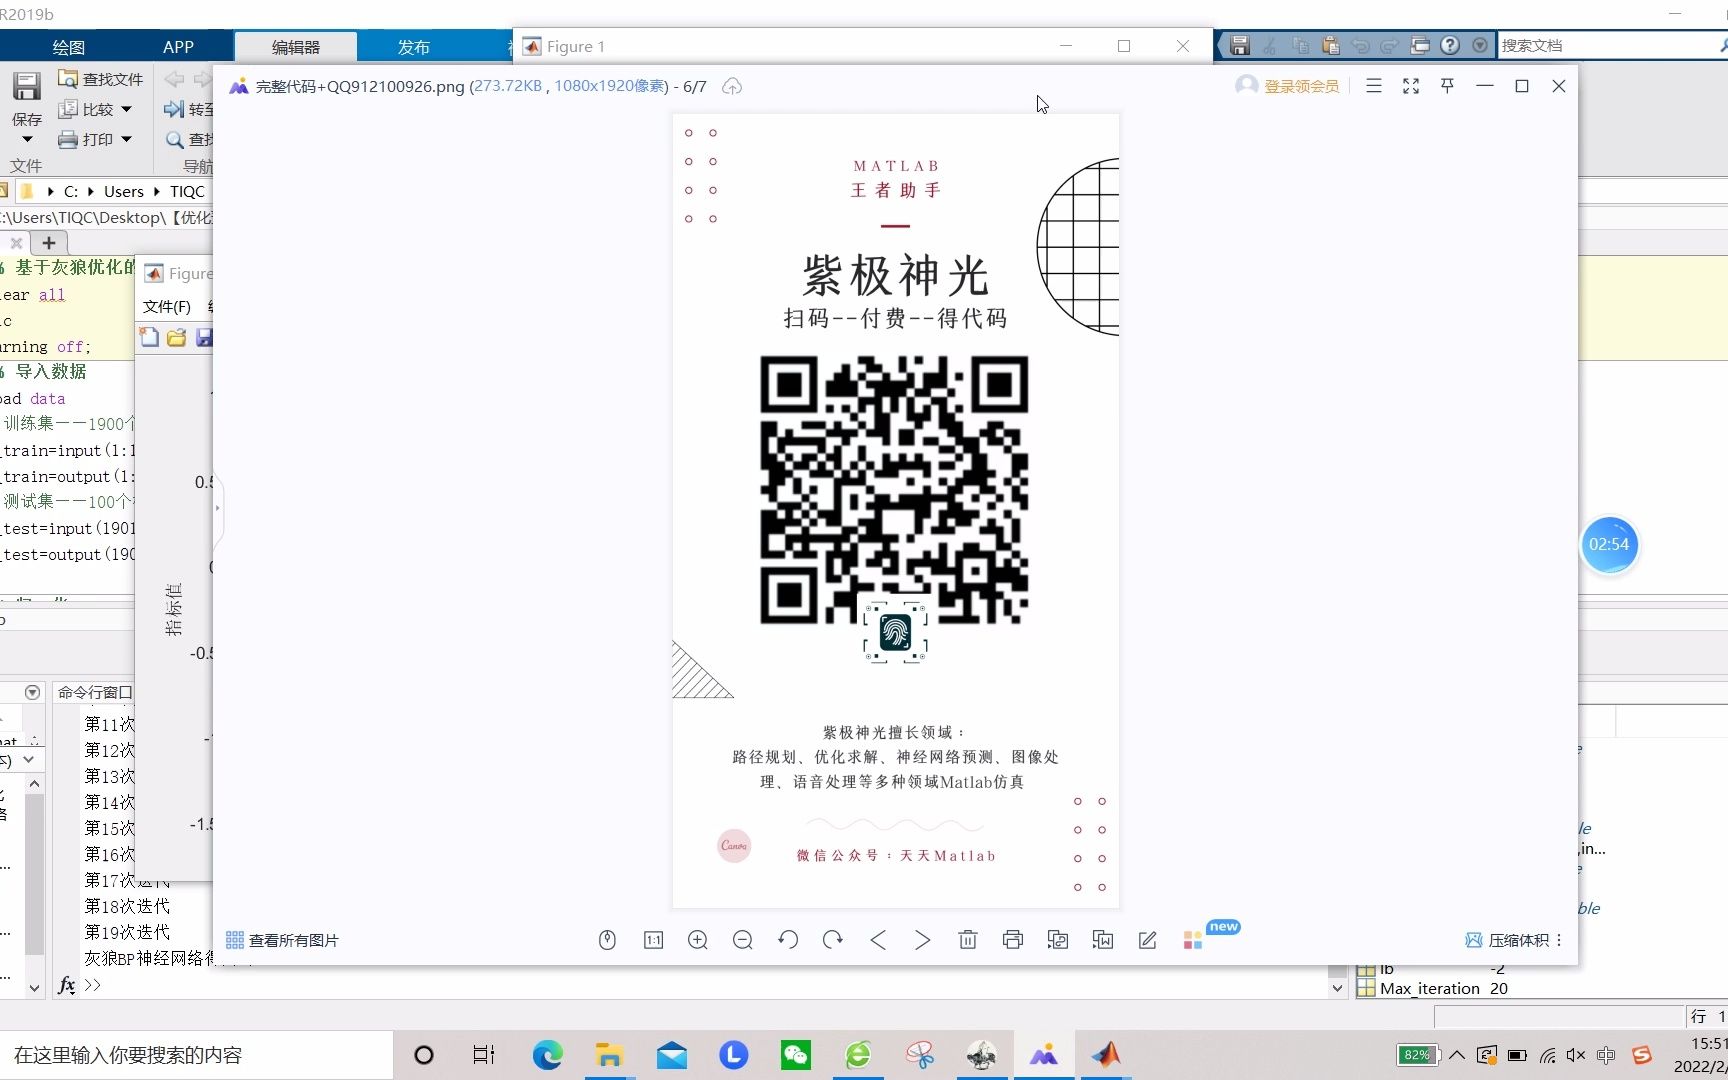The height and width of the screenshot is (1080, 1728).
Task: Print the current image
Action: [x=1013, y=940]
